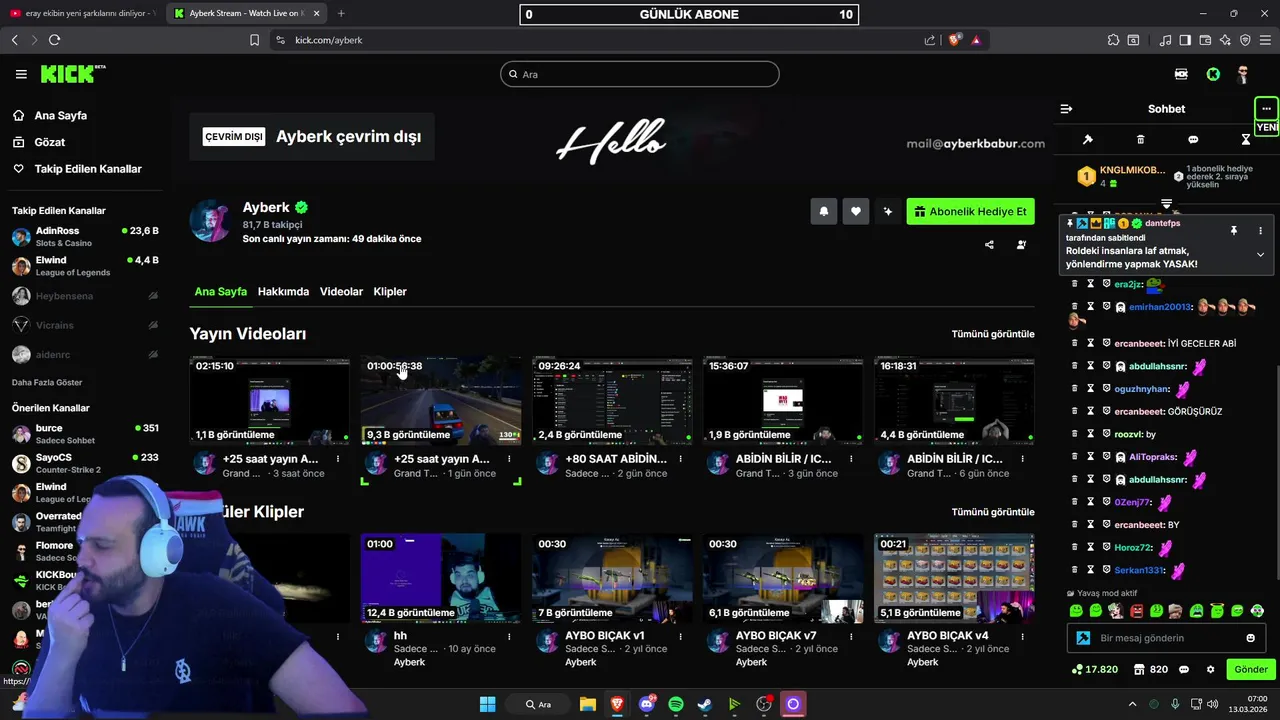This screenshot has width=1280, height=720.
Task: Expand the pinned message chevron
Action: pos(1260,255)
